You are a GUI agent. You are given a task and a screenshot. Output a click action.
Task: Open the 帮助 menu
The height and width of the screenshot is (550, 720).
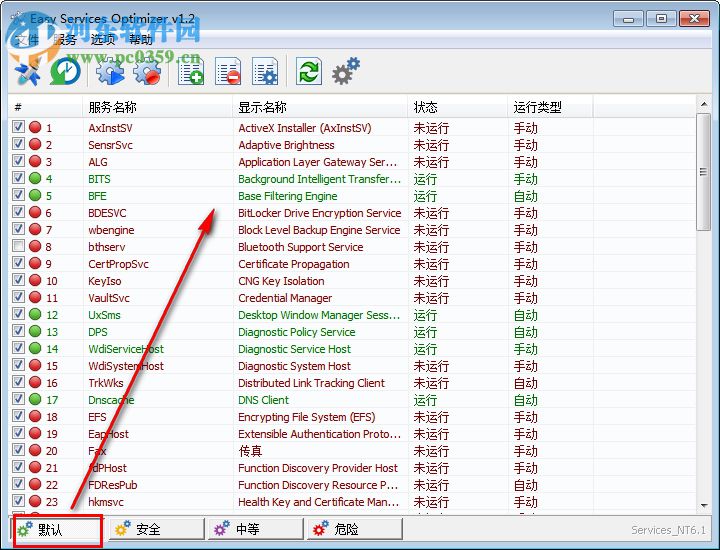(141, 40)
